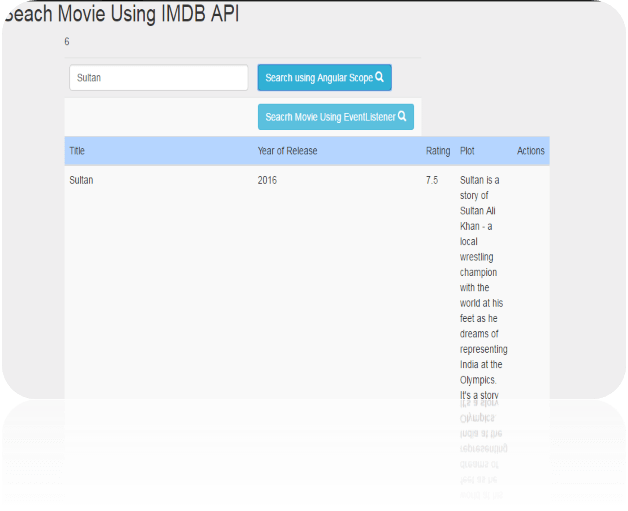Click magnifier icon in Angular Scope button

pyautogui.click(x=379, y=77)
